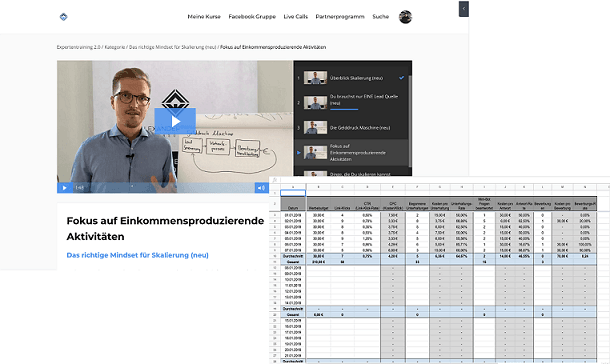Viewport: 610px width, 364px height.
Task: Open 'Die Gelddruck Maschine (neu)' lesson
Action: pos(352,128)
